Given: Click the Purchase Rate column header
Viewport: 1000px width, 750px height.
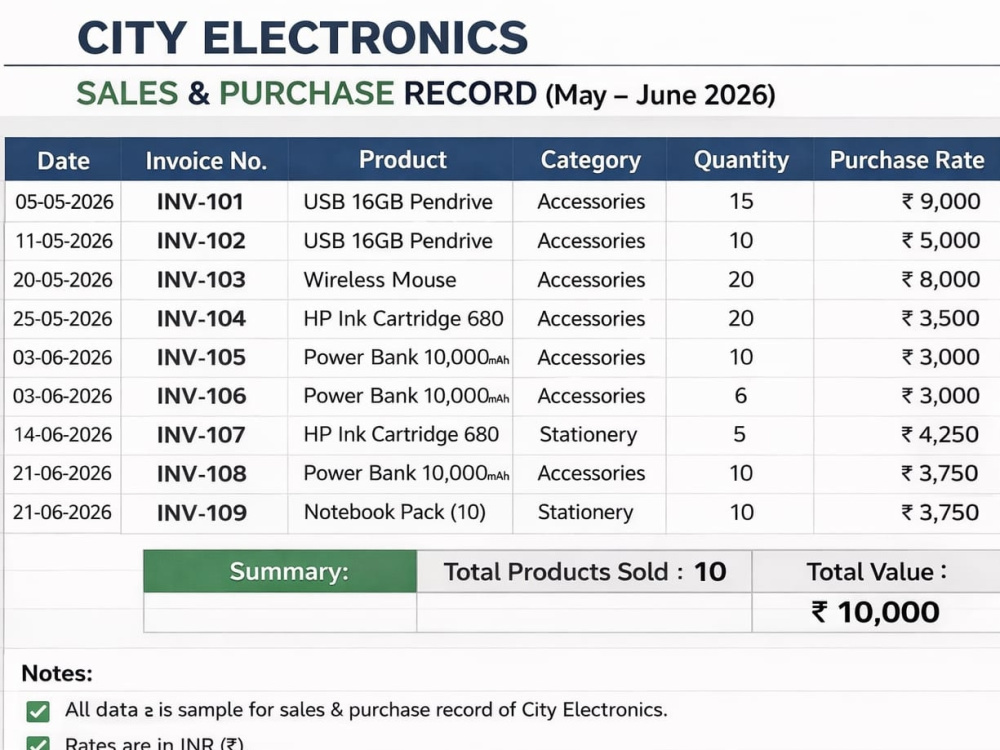Looking at the screenshot, I should [x=907, y=159].
